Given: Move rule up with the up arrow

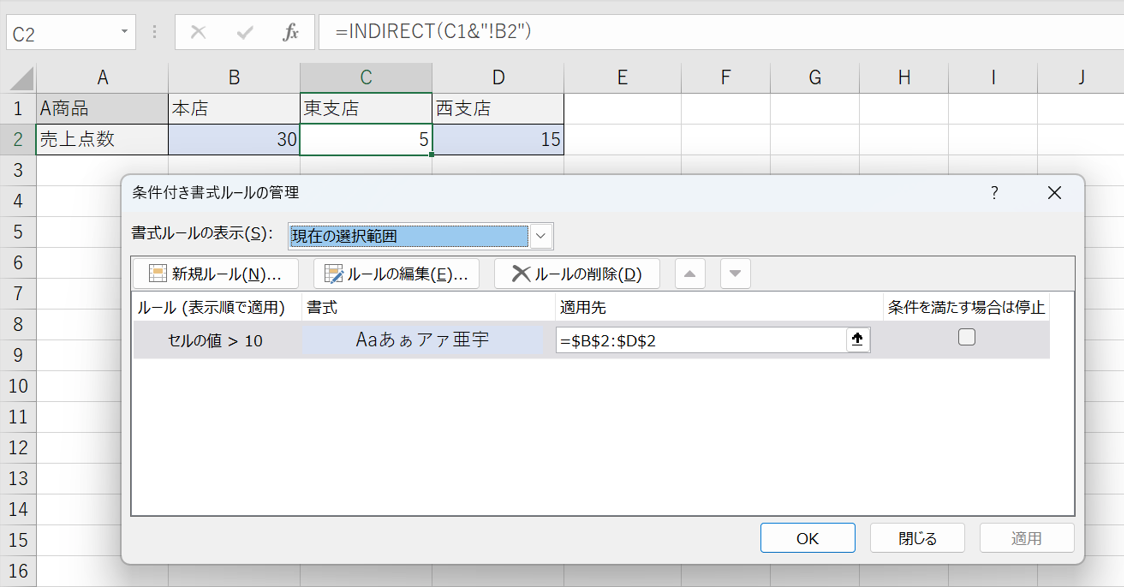Looking at the screenshot, I should click(x=690, y=274).
